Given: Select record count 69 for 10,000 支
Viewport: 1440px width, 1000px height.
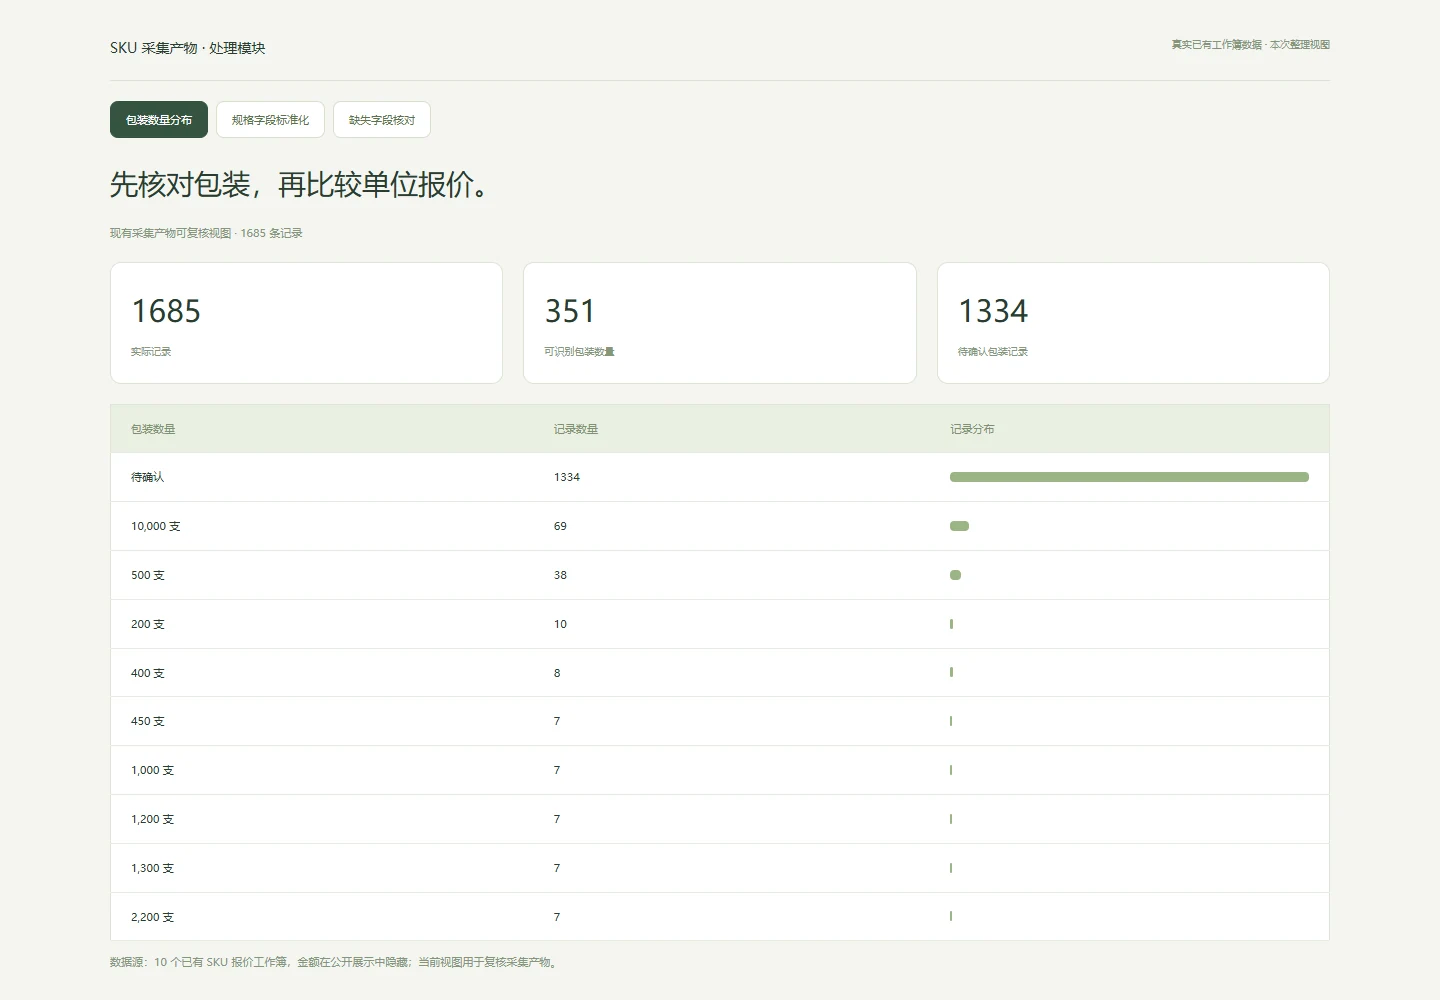Looking at the screenshot, I should pyautogui.click(x=560, y=526).
